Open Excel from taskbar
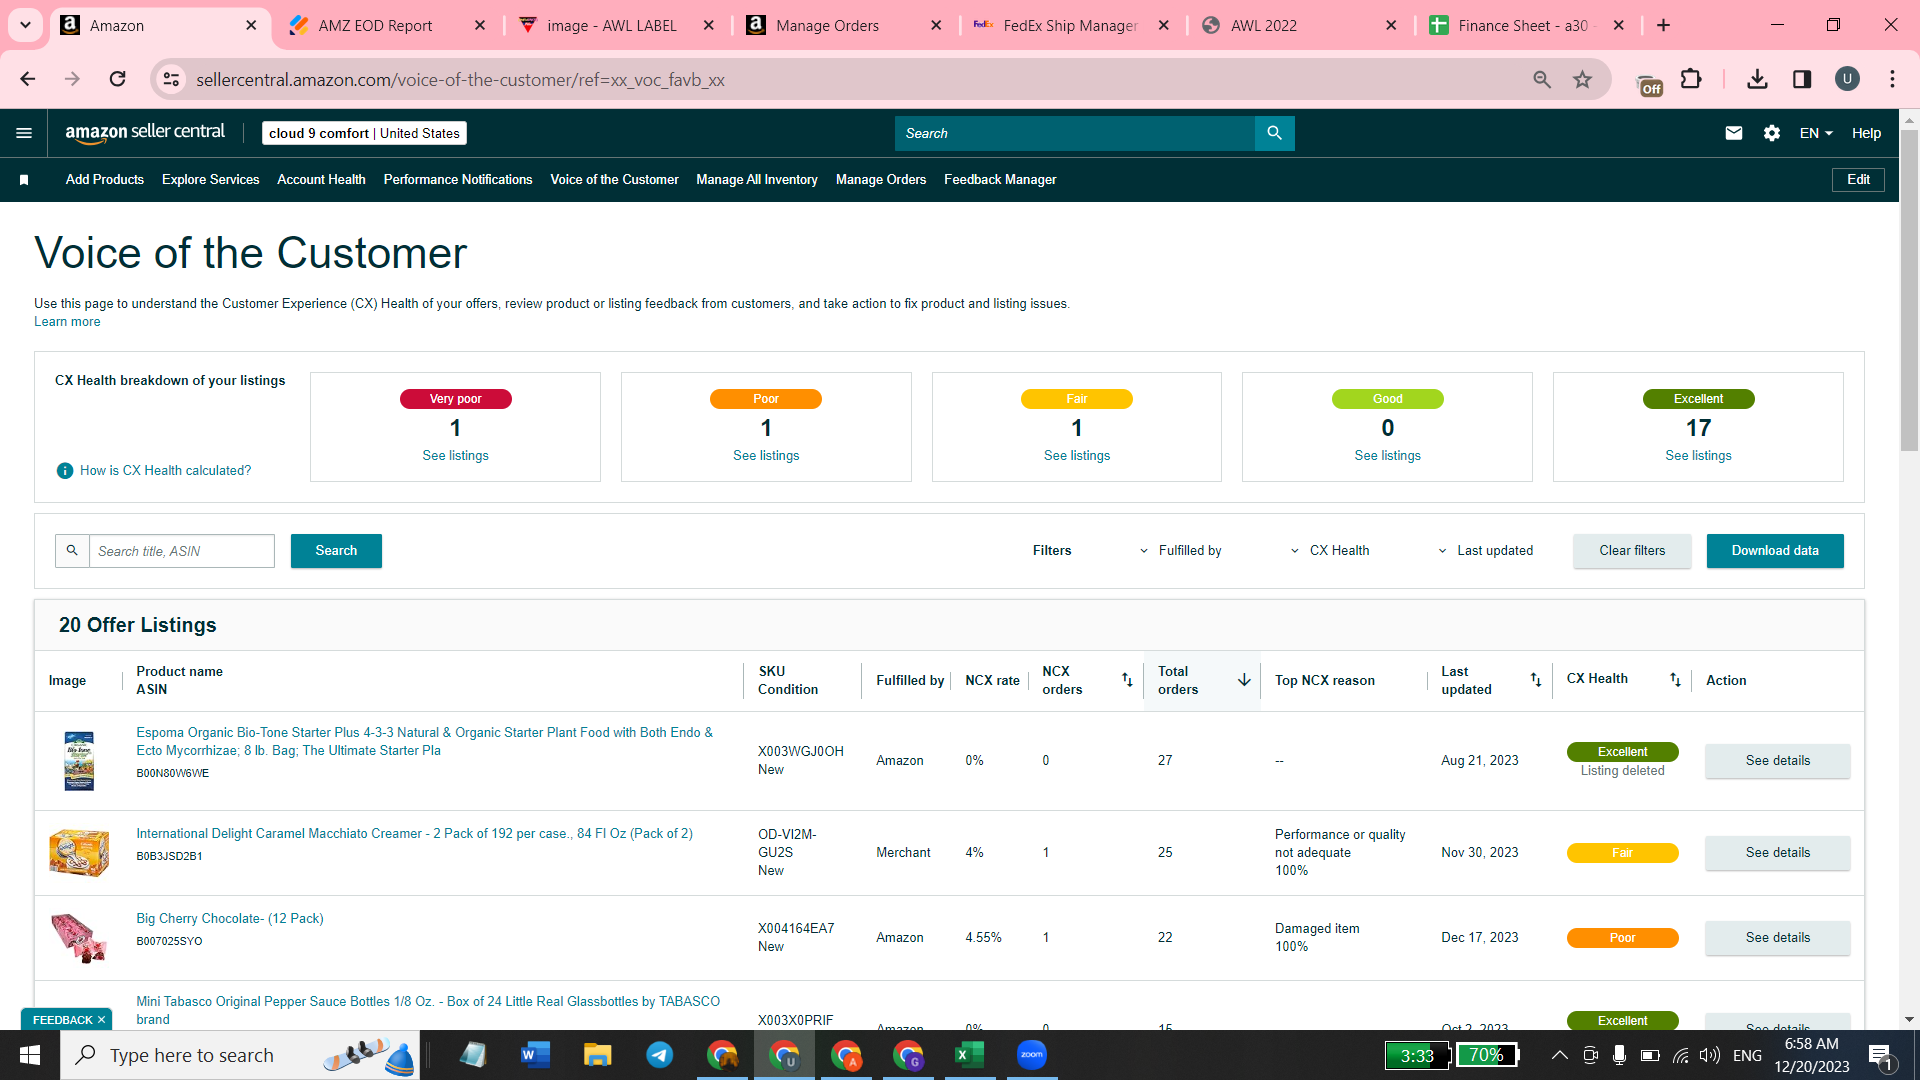This screenshot has width=1920, height=1080. point(970,1055)
